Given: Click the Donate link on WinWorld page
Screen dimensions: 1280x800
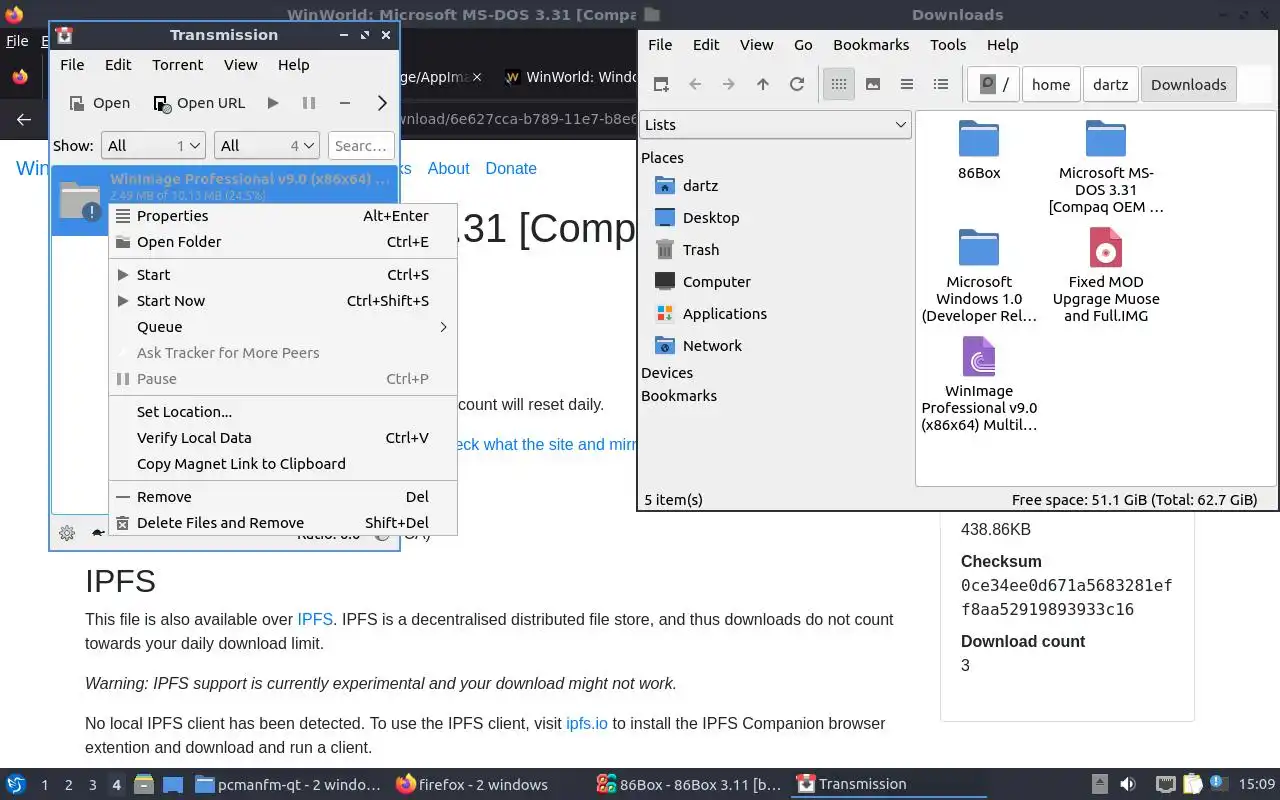Looking at the screenshot, I should click(511, 169).
